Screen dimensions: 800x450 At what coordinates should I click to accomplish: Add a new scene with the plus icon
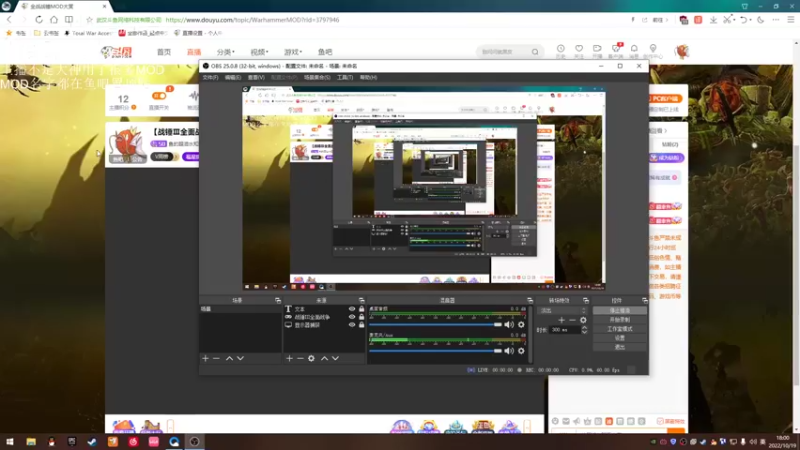[x=206, y=359]
